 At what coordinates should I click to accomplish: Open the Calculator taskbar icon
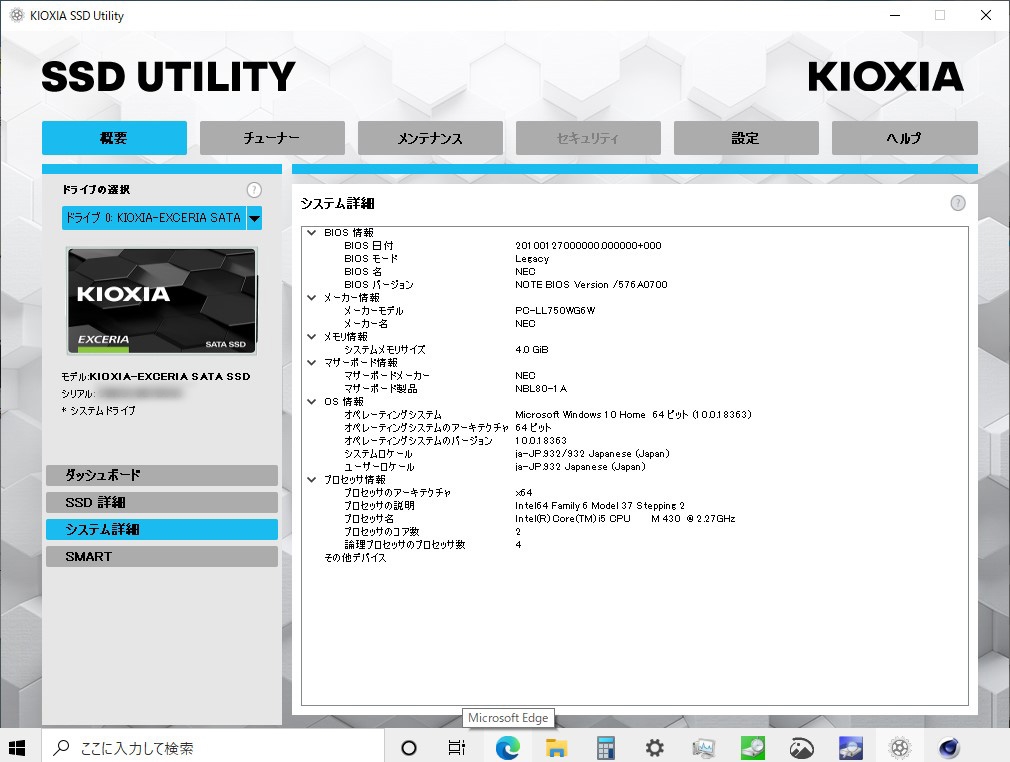(605, 748)
